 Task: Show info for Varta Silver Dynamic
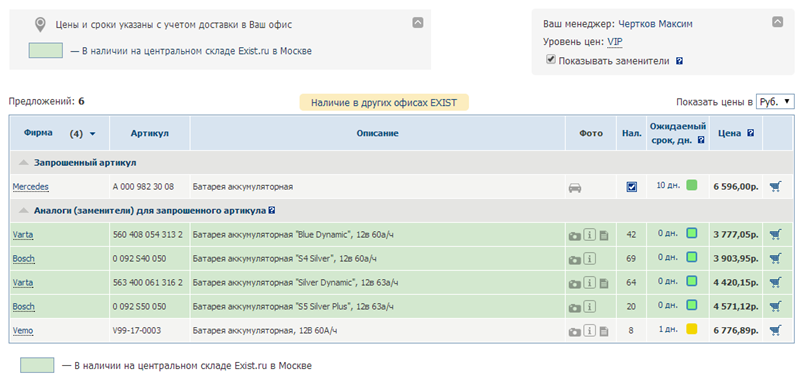coord(589,283)
